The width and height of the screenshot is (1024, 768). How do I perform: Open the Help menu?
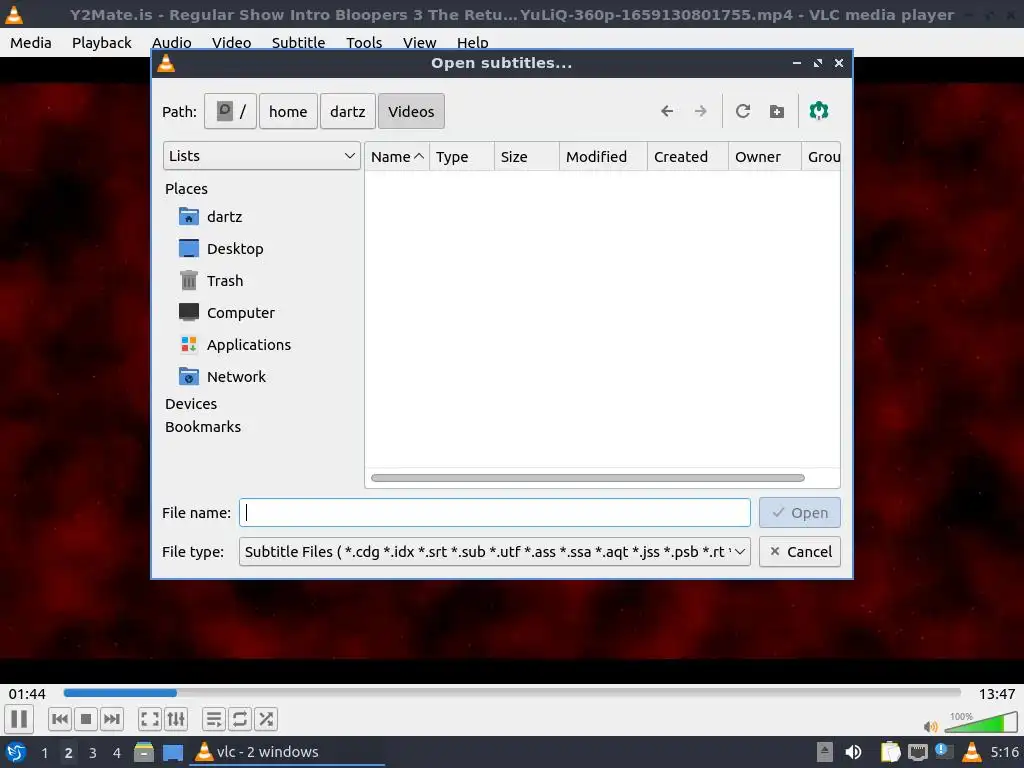point(472,42)
